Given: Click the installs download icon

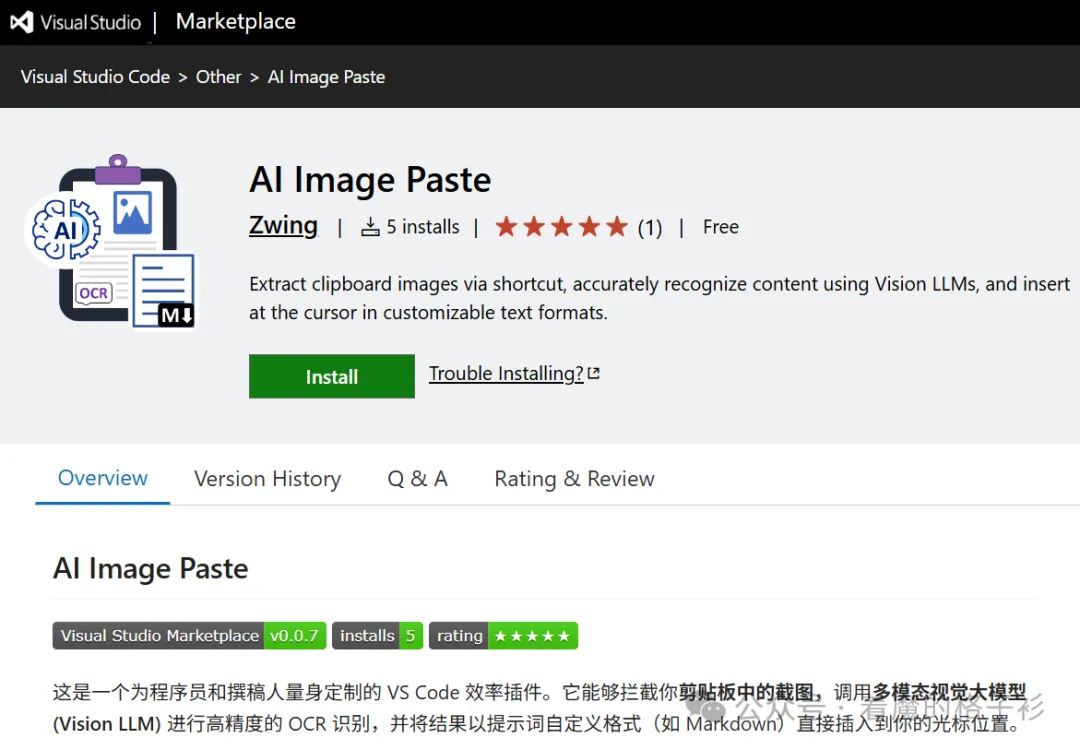Looking at the screenshot, I should click(x=370, y=227).
